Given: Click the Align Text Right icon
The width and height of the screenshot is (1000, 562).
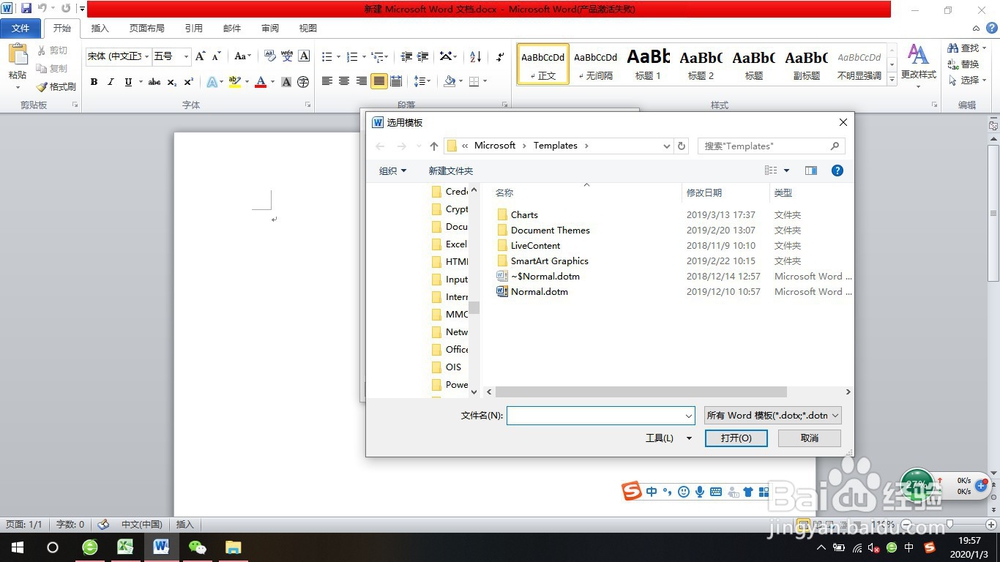Looking at the screenshot, I should pos(362,81).
